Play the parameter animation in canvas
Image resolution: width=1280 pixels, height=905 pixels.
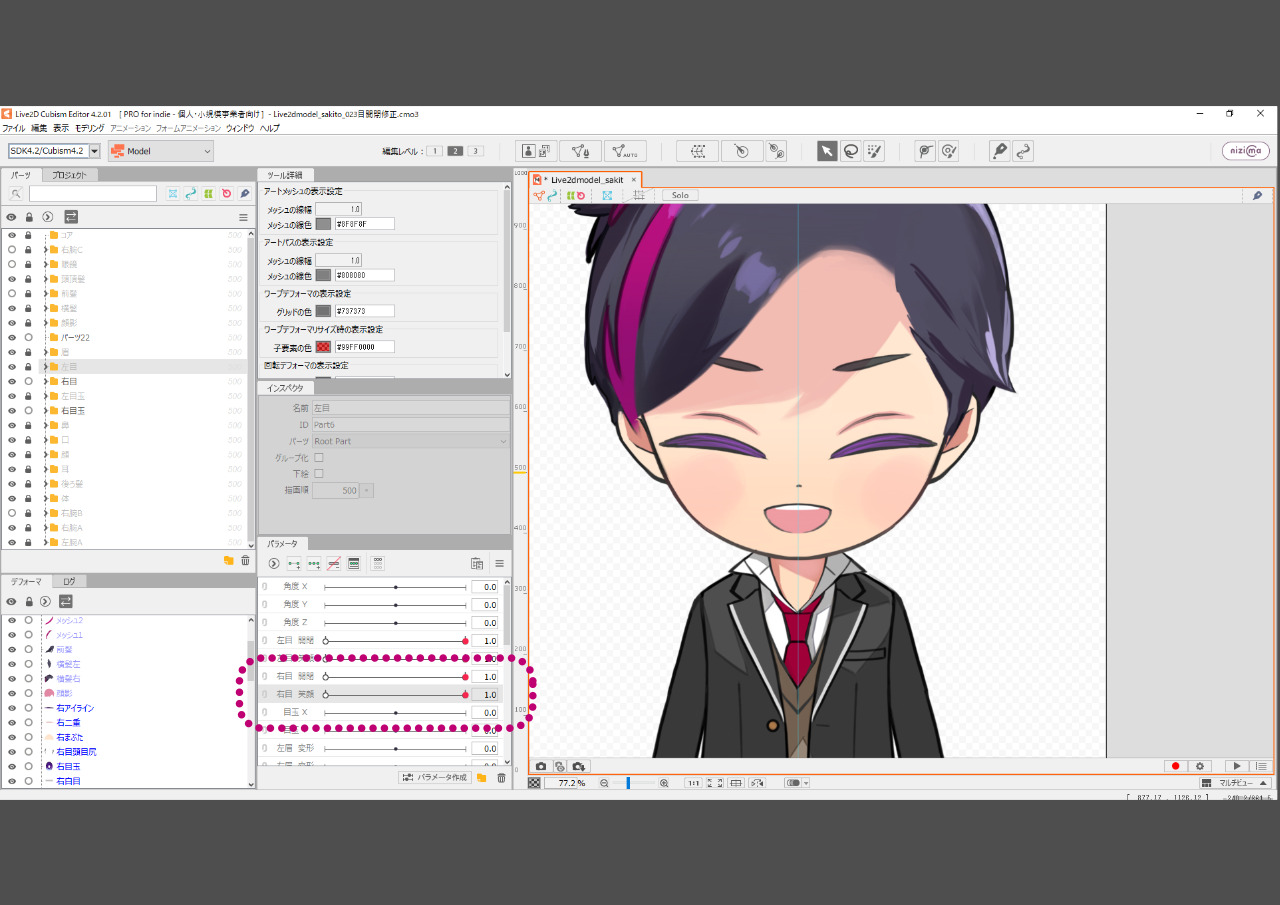coord(1237,766)
